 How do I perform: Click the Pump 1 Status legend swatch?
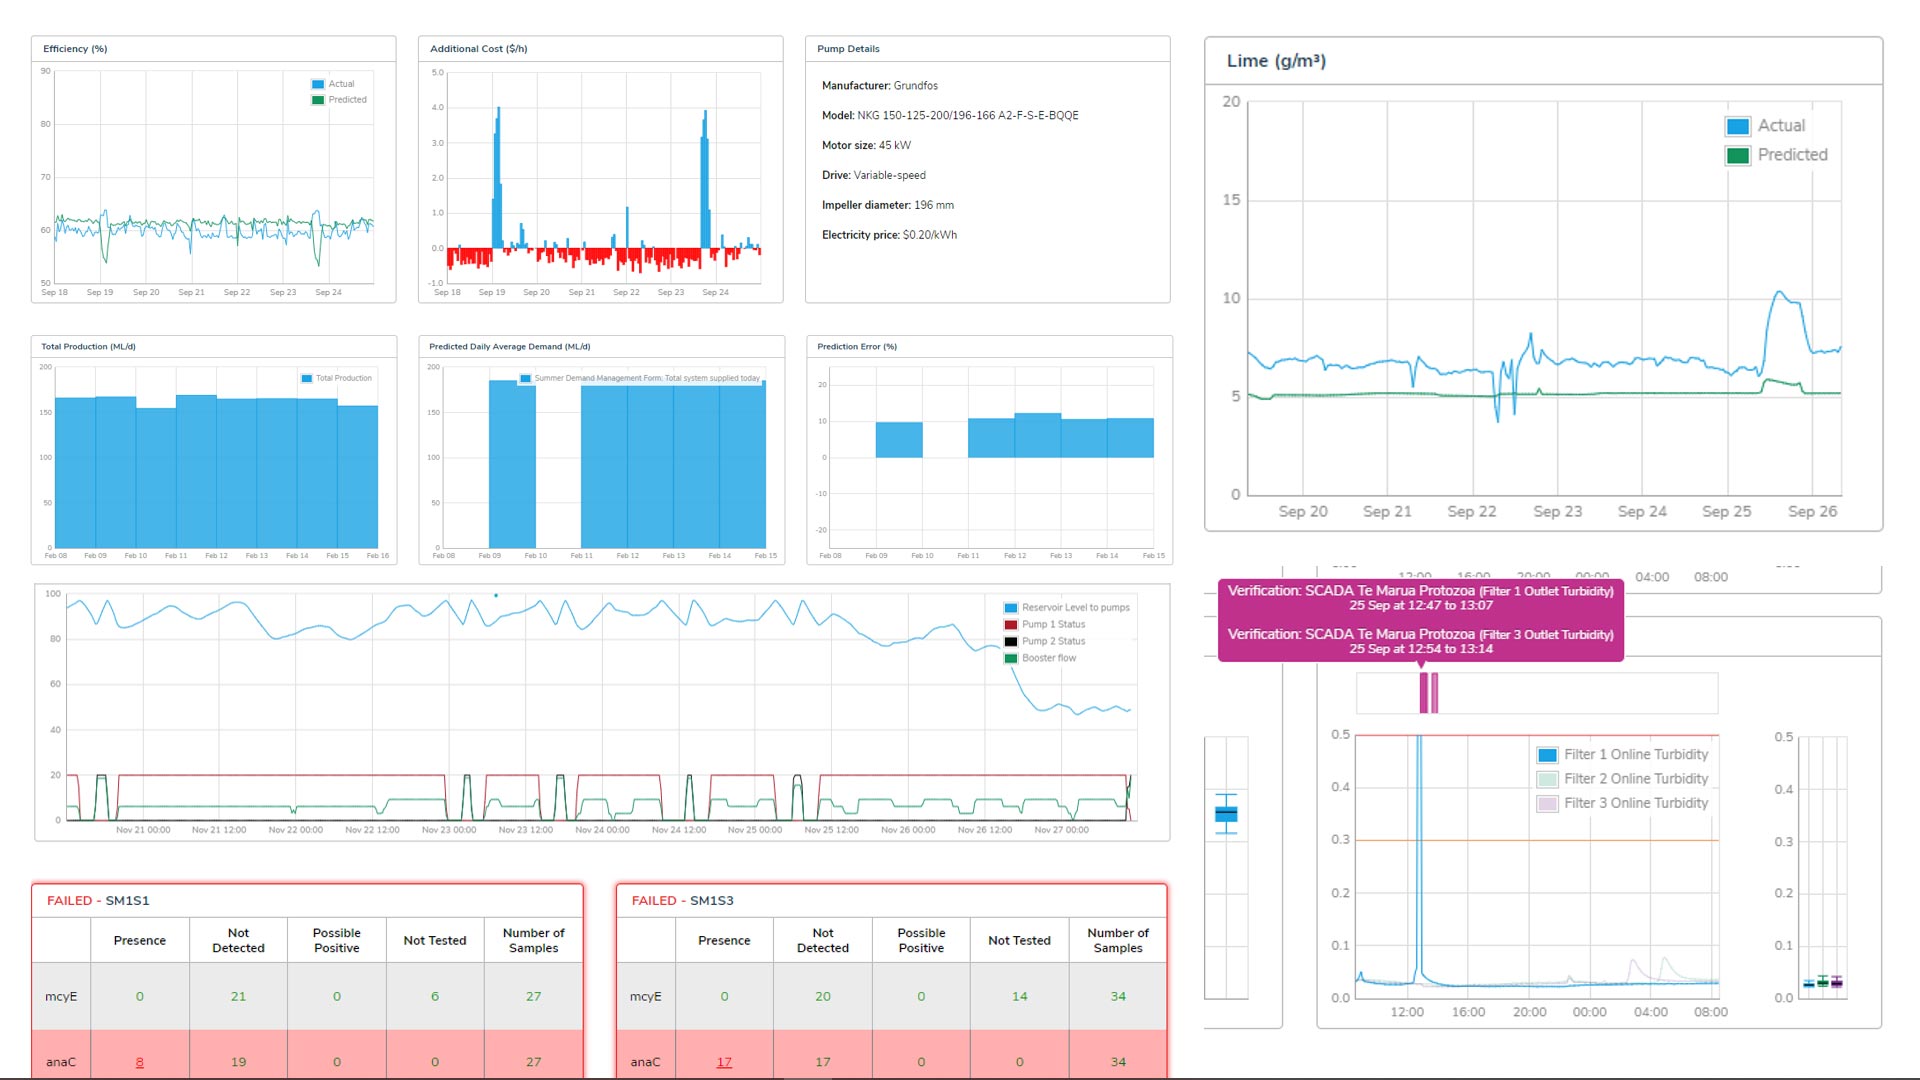[x=1011, y=625]
